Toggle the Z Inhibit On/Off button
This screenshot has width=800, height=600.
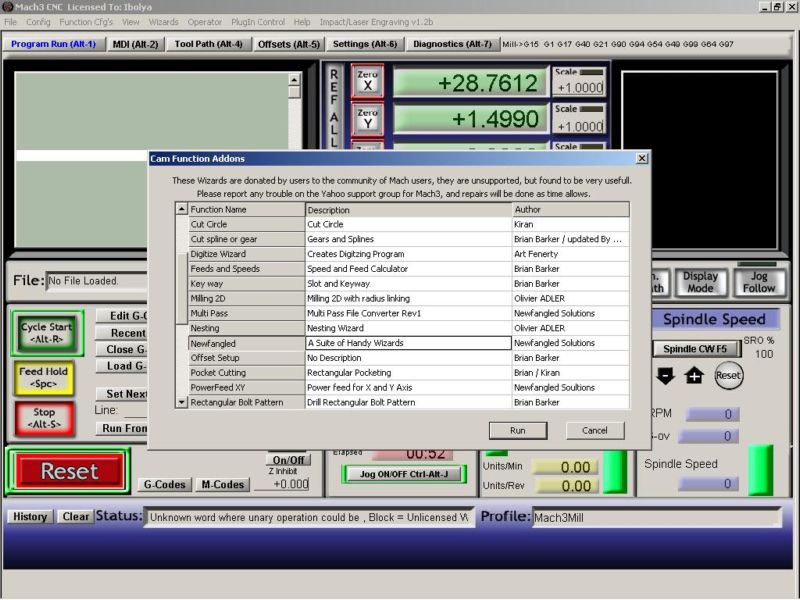288,460
